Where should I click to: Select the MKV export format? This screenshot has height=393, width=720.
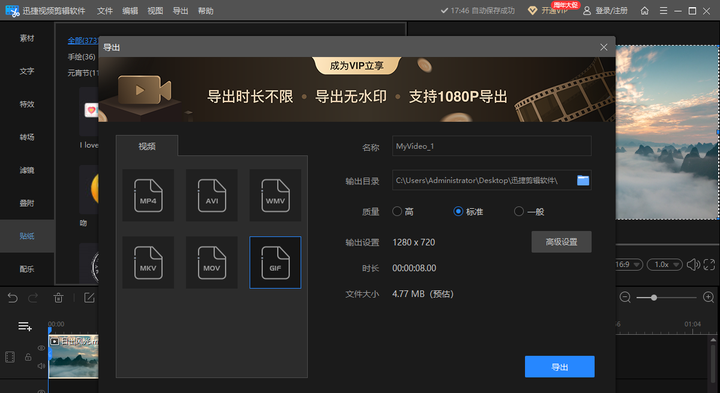pyautogui.click(x=148, y=263)
